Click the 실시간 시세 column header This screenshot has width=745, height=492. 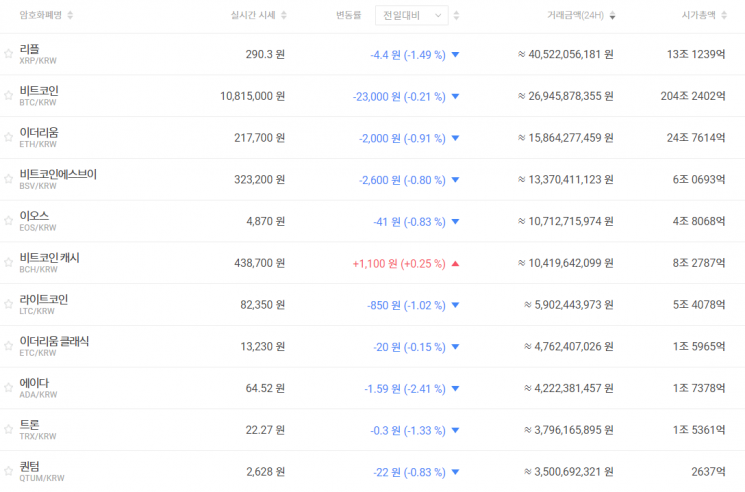[253, 15]
